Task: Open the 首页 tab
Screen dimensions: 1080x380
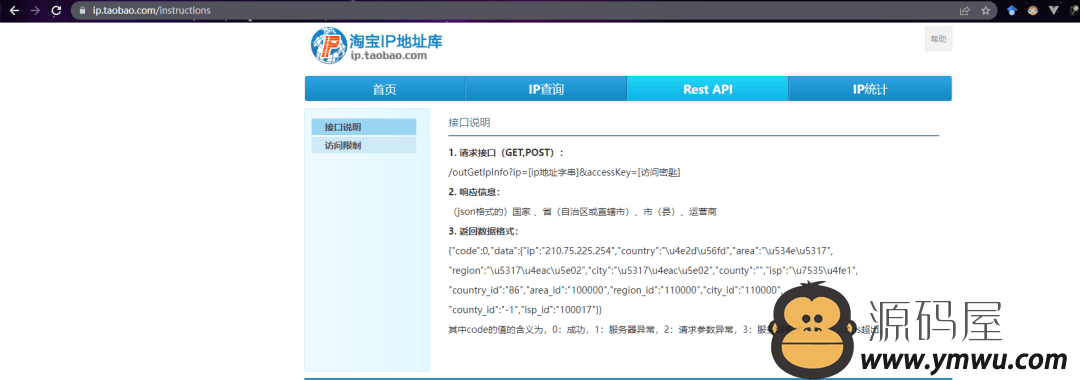Action: tap(385, 89)
